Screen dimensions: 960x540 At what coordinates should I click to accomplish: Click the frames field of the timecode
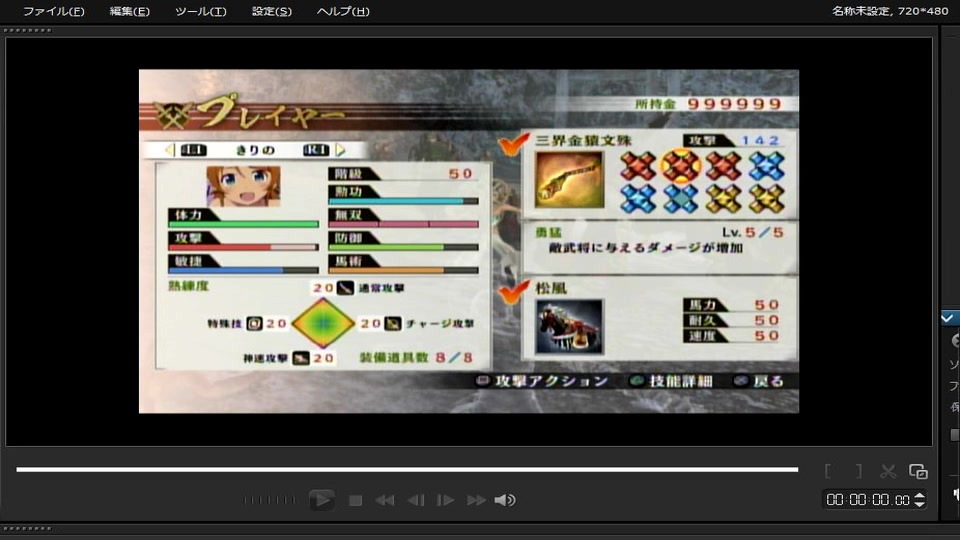pyautogui.click(x=902, y=500)
